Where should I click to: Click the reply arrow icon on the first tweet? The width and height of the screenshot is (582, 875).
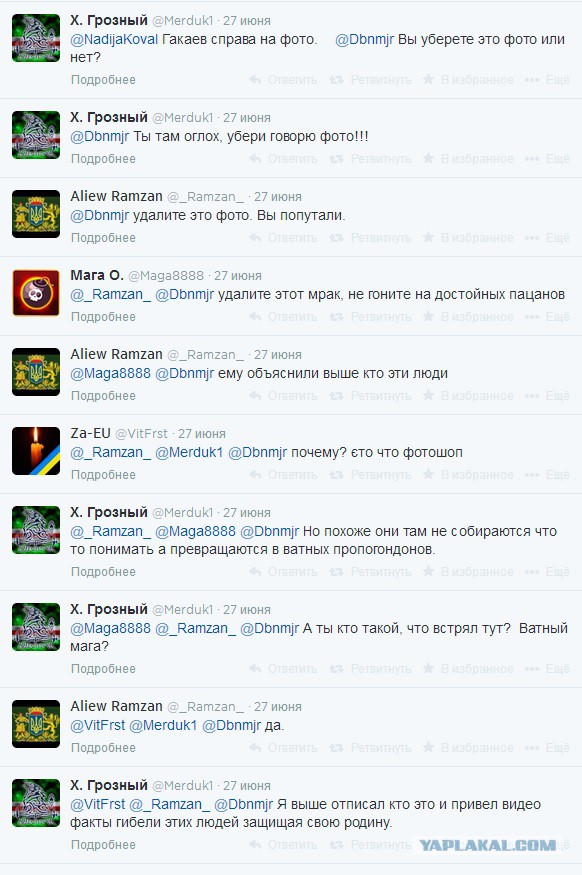pos(256,80)
